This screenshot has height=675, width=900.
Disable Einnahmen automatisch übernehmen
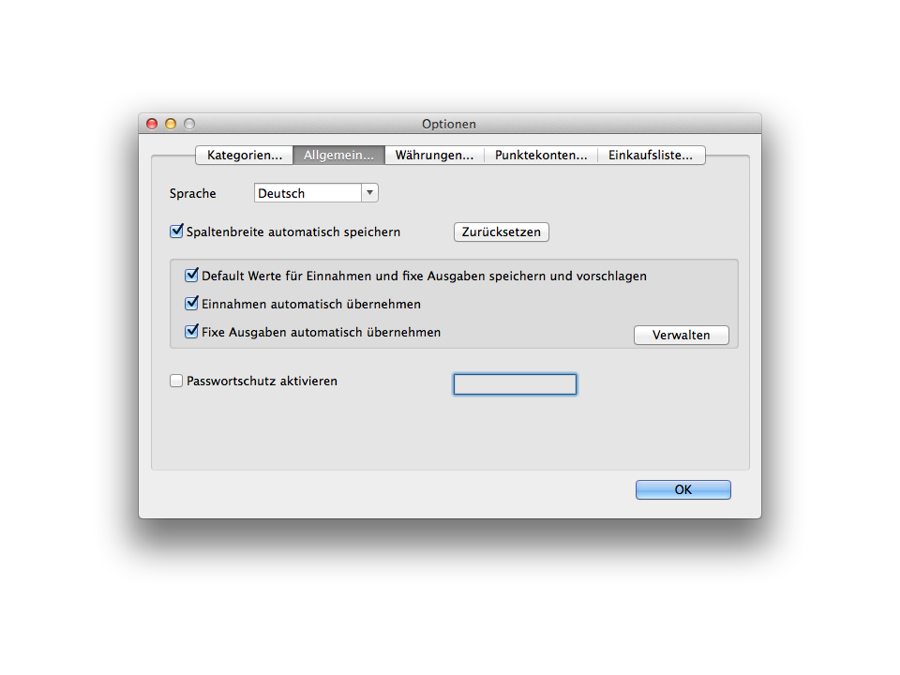[192, 304]
